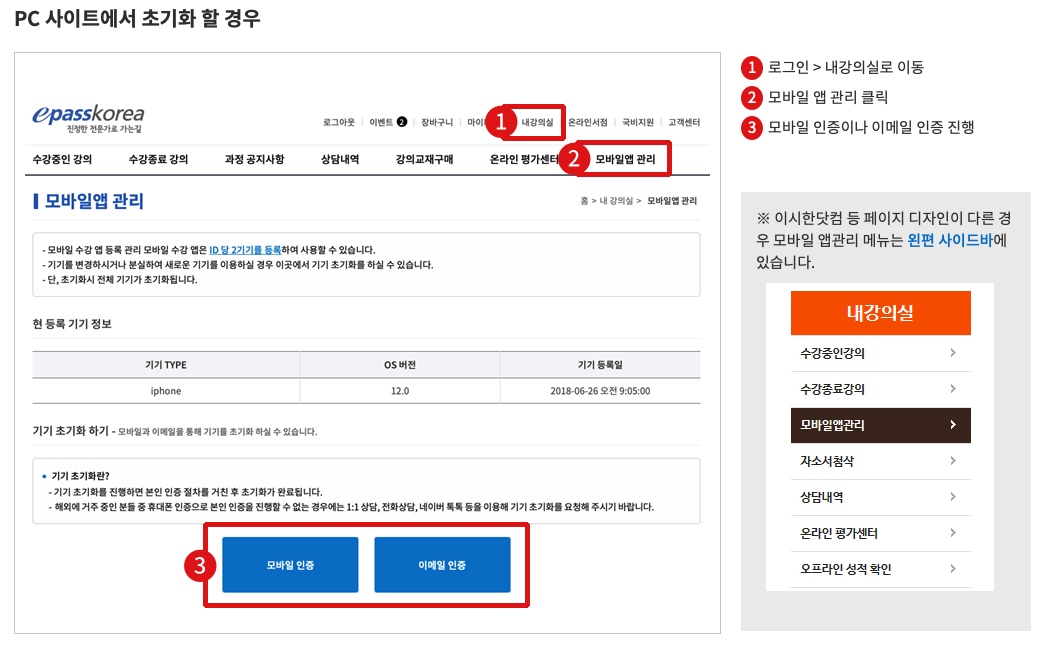Image resolution: width=1050 pixels, height=646 pixels.
Task: Select the 모바일앱 관리 tab
Action: pos(625,159)
